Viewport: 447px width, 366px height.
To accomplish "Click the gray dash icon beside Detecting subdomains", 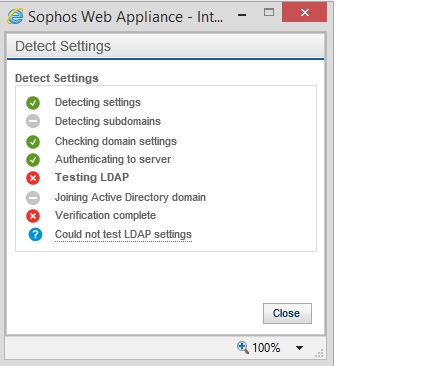I will coord(33,121).
